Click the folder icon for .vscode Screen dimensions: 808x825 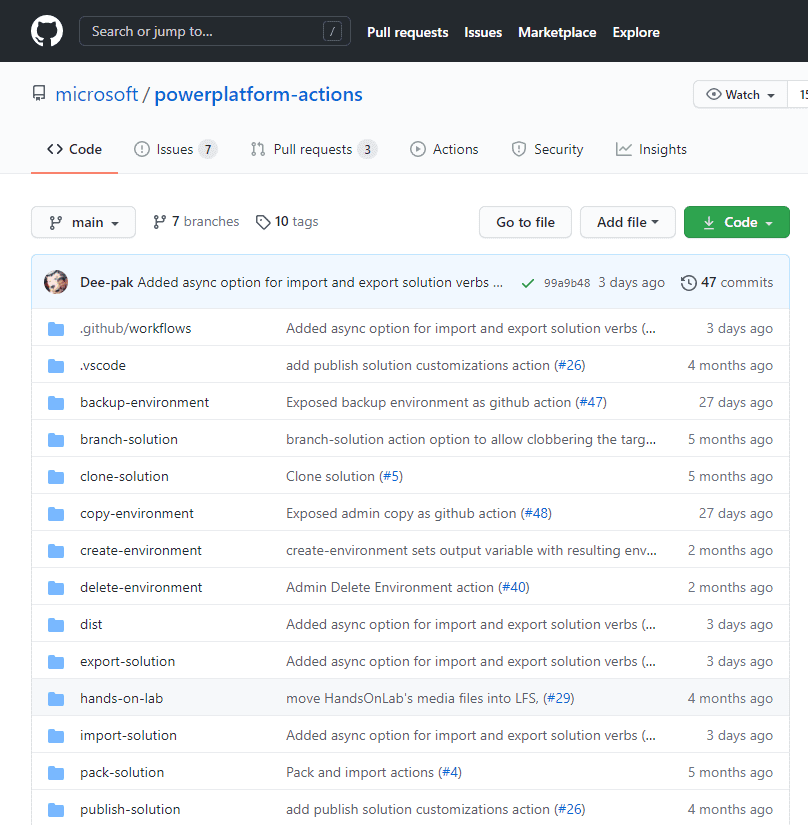[56, 366]
